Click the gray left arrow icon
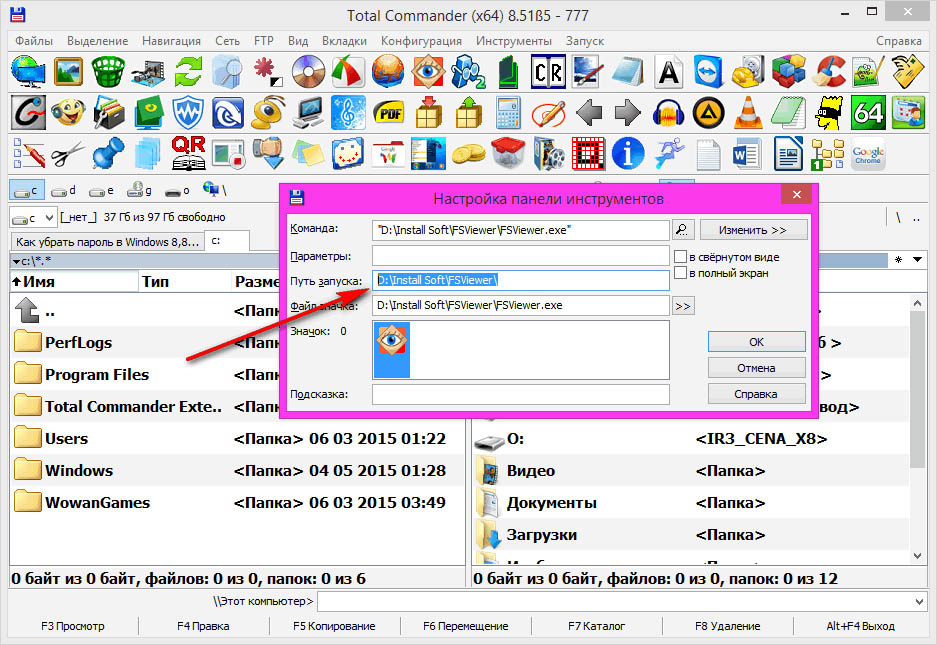Image resolution: width=937 pixels, height=645 pixels. tap(589, 112)
